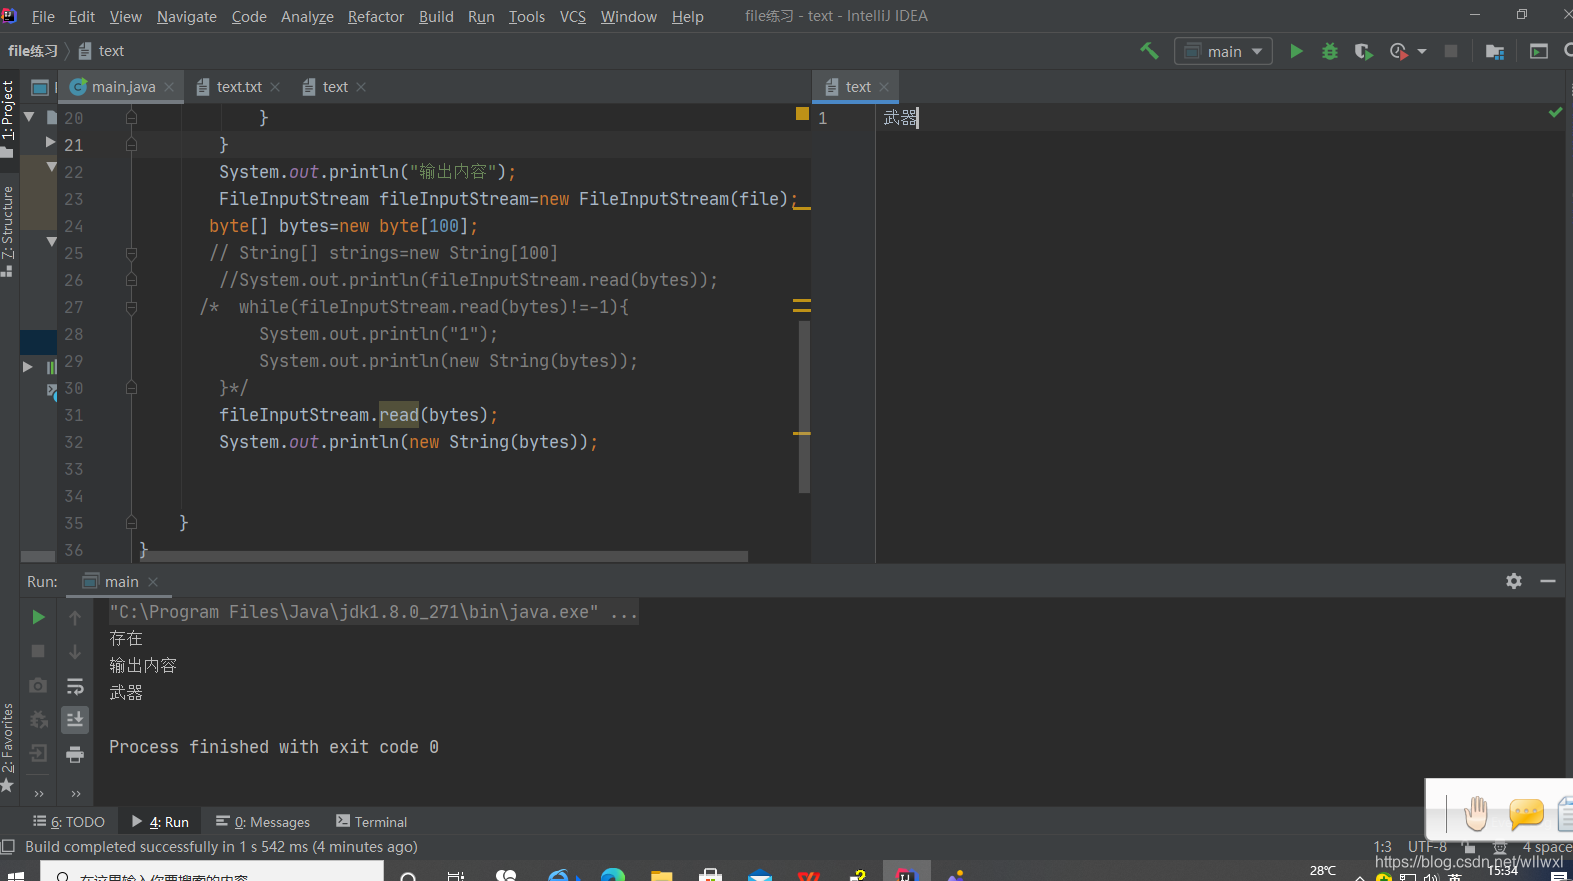The height and width of the screenshot is (881, 1573).
Task: Click the disabled Stop square in the top toolbar
Action: pyautogui.click(x=1451, y=51)
